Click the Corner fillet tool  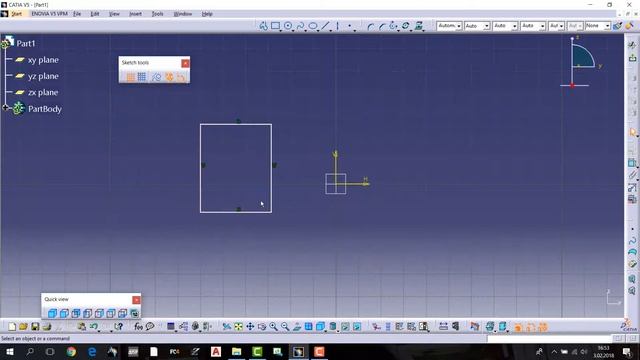[370, 26]
